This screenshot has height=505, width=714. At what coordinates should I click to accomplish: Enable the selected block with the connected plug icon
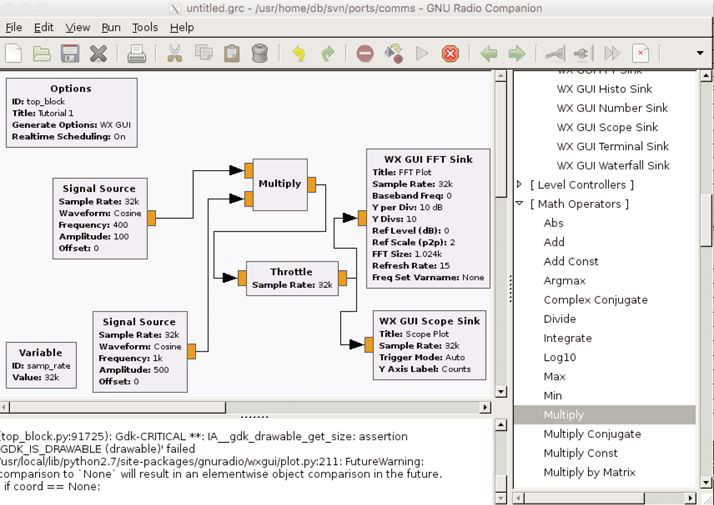click(556, 54)
